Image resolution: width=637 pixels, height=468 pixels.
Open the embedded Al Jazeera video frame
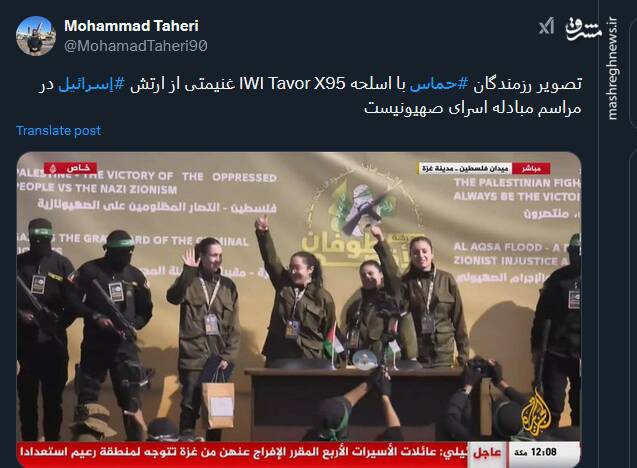coord(299,310)
